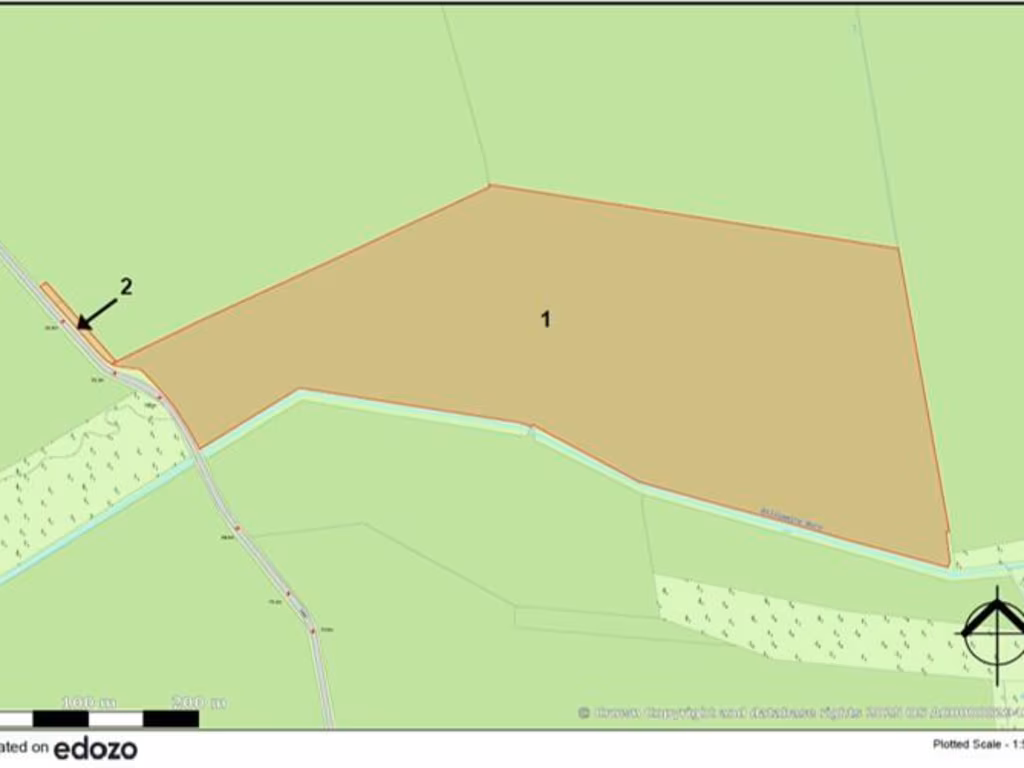This screenshot has width=1024, height=768.
Task: Click the number 1 plot label
Action: click(545, 319)
